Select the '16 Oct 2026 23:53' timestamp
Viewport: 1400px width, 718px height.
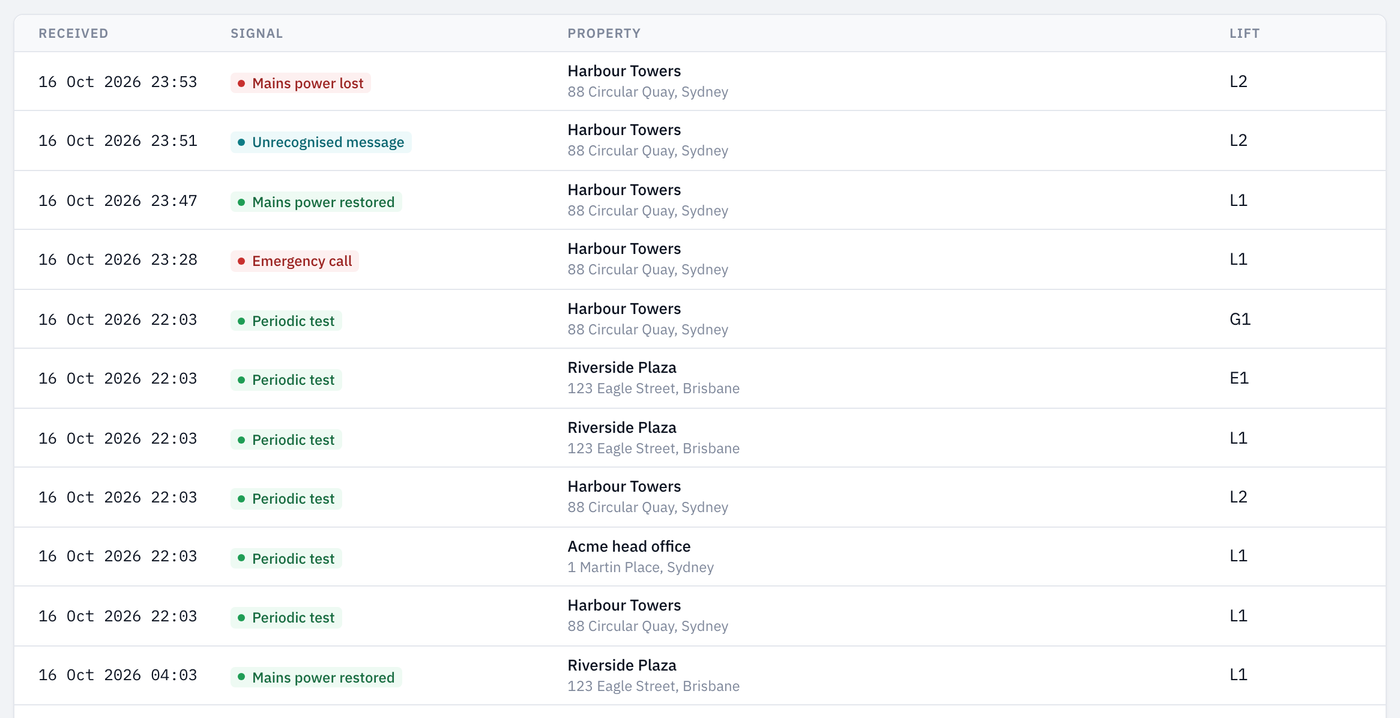(x=118, y=82)
